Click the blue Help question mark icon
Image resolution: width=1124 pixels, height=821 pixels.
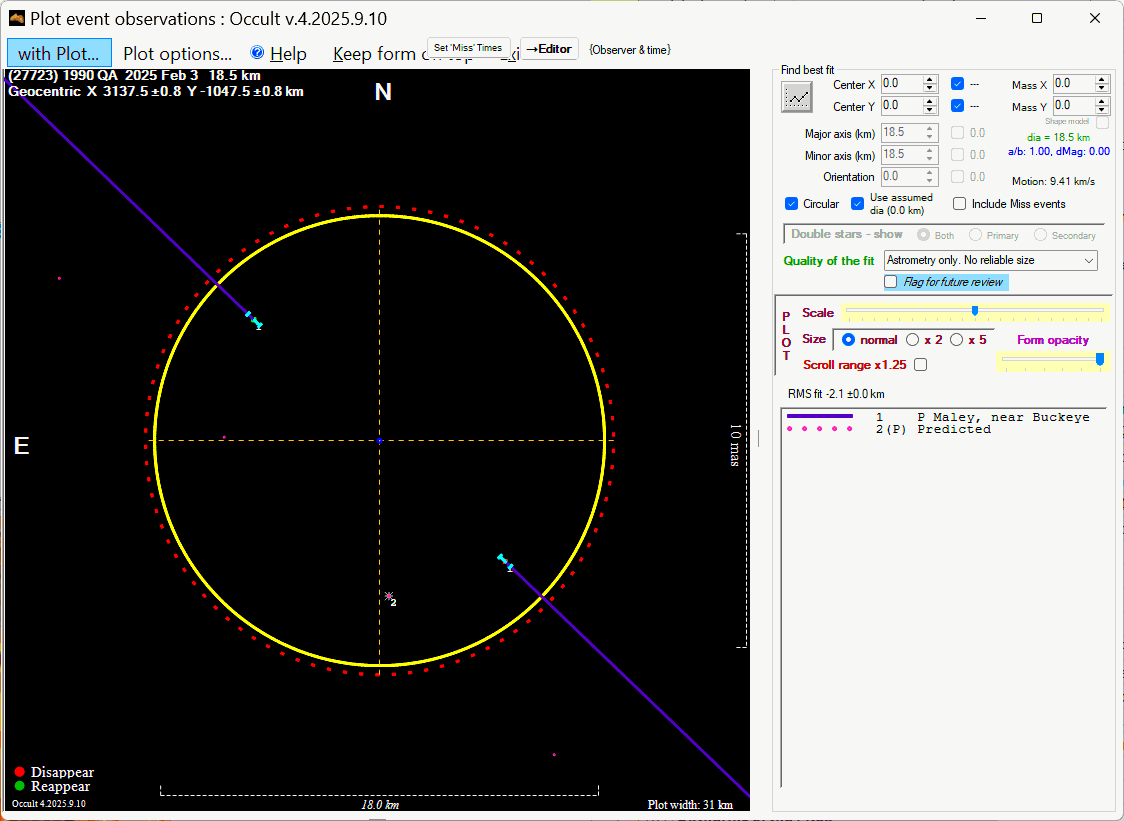click(x=257, y=53)
